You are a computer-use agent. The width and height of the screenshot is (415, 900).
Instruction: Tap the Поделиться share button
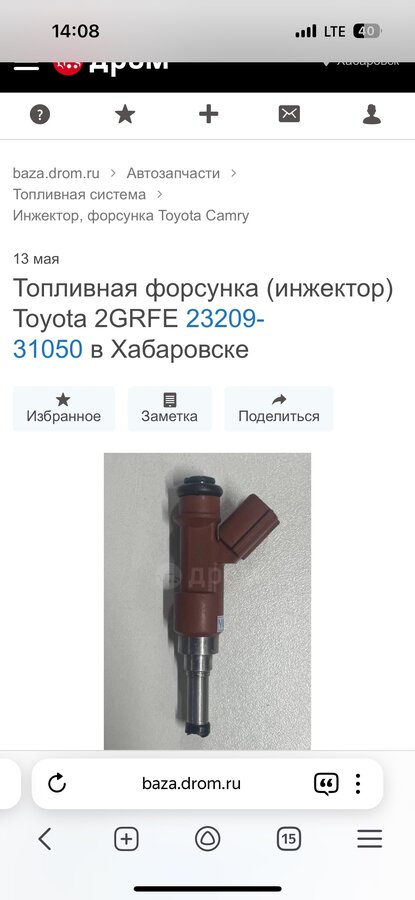pyautogui.click(x=279, y=409)
